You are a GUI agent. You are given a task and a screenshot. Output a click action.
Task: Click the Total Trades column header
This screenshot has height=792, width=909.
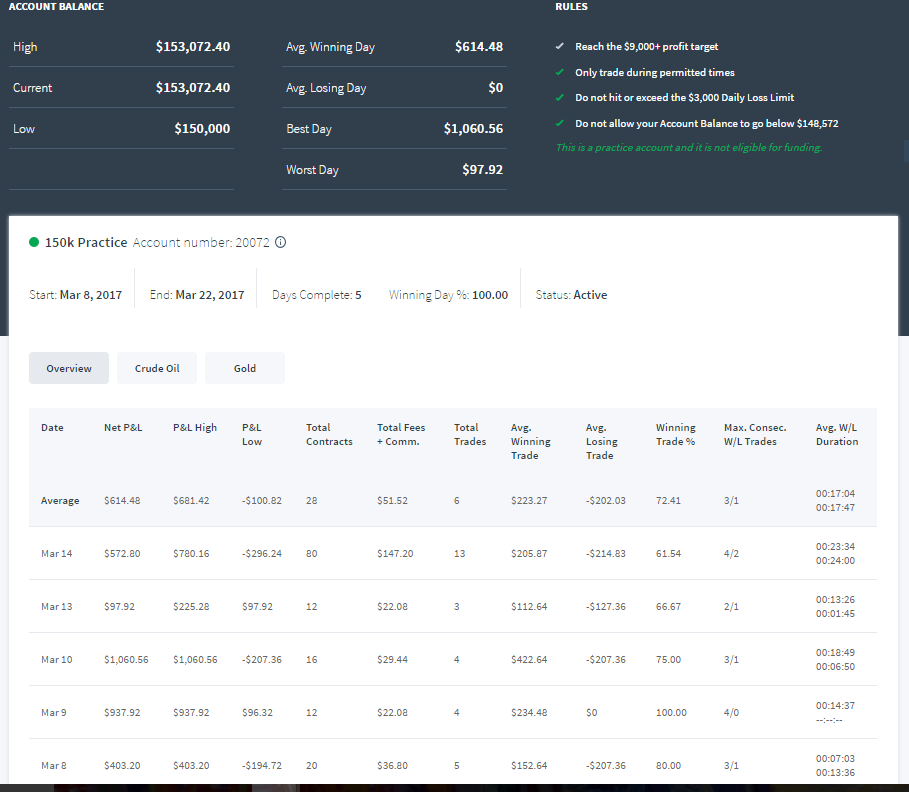(470, 434)
